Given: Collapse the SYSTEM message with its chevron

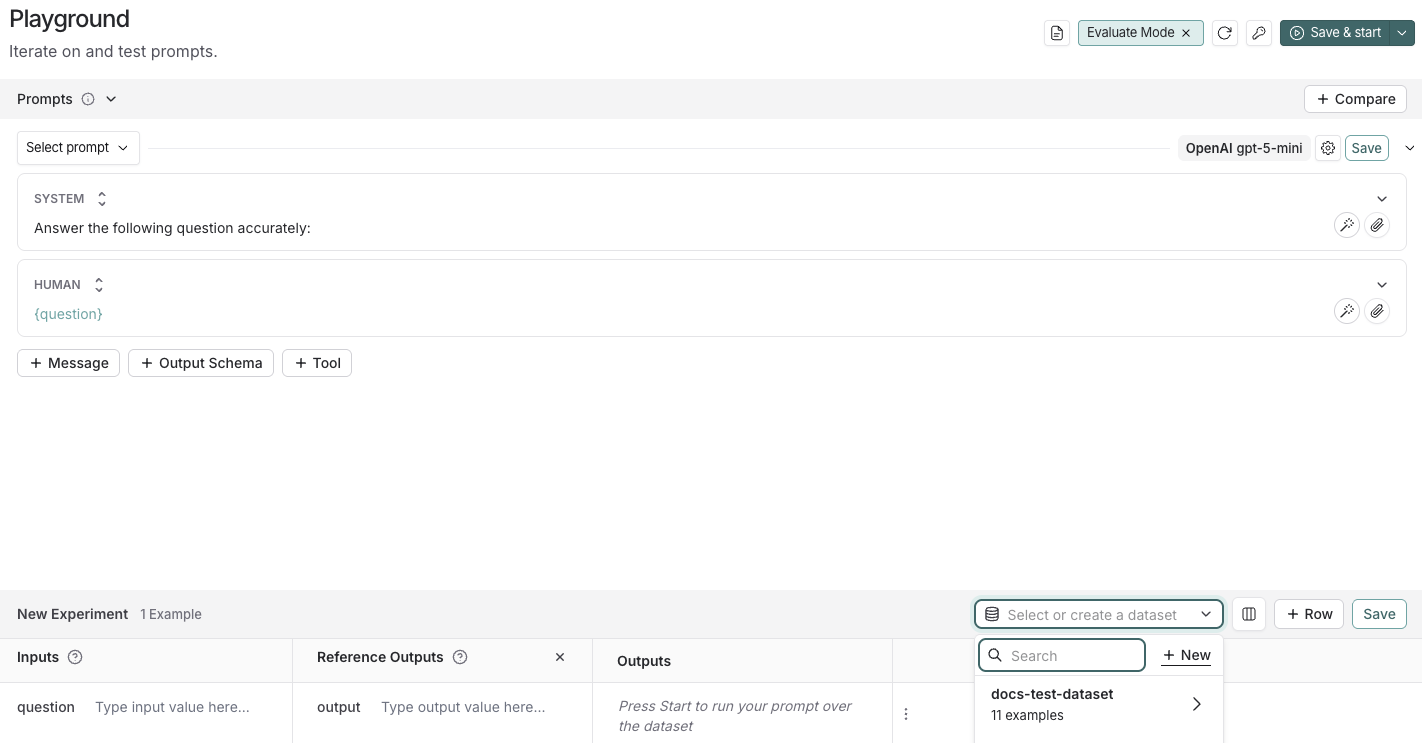Looking at the screenshot, I should coord(1382,198).
